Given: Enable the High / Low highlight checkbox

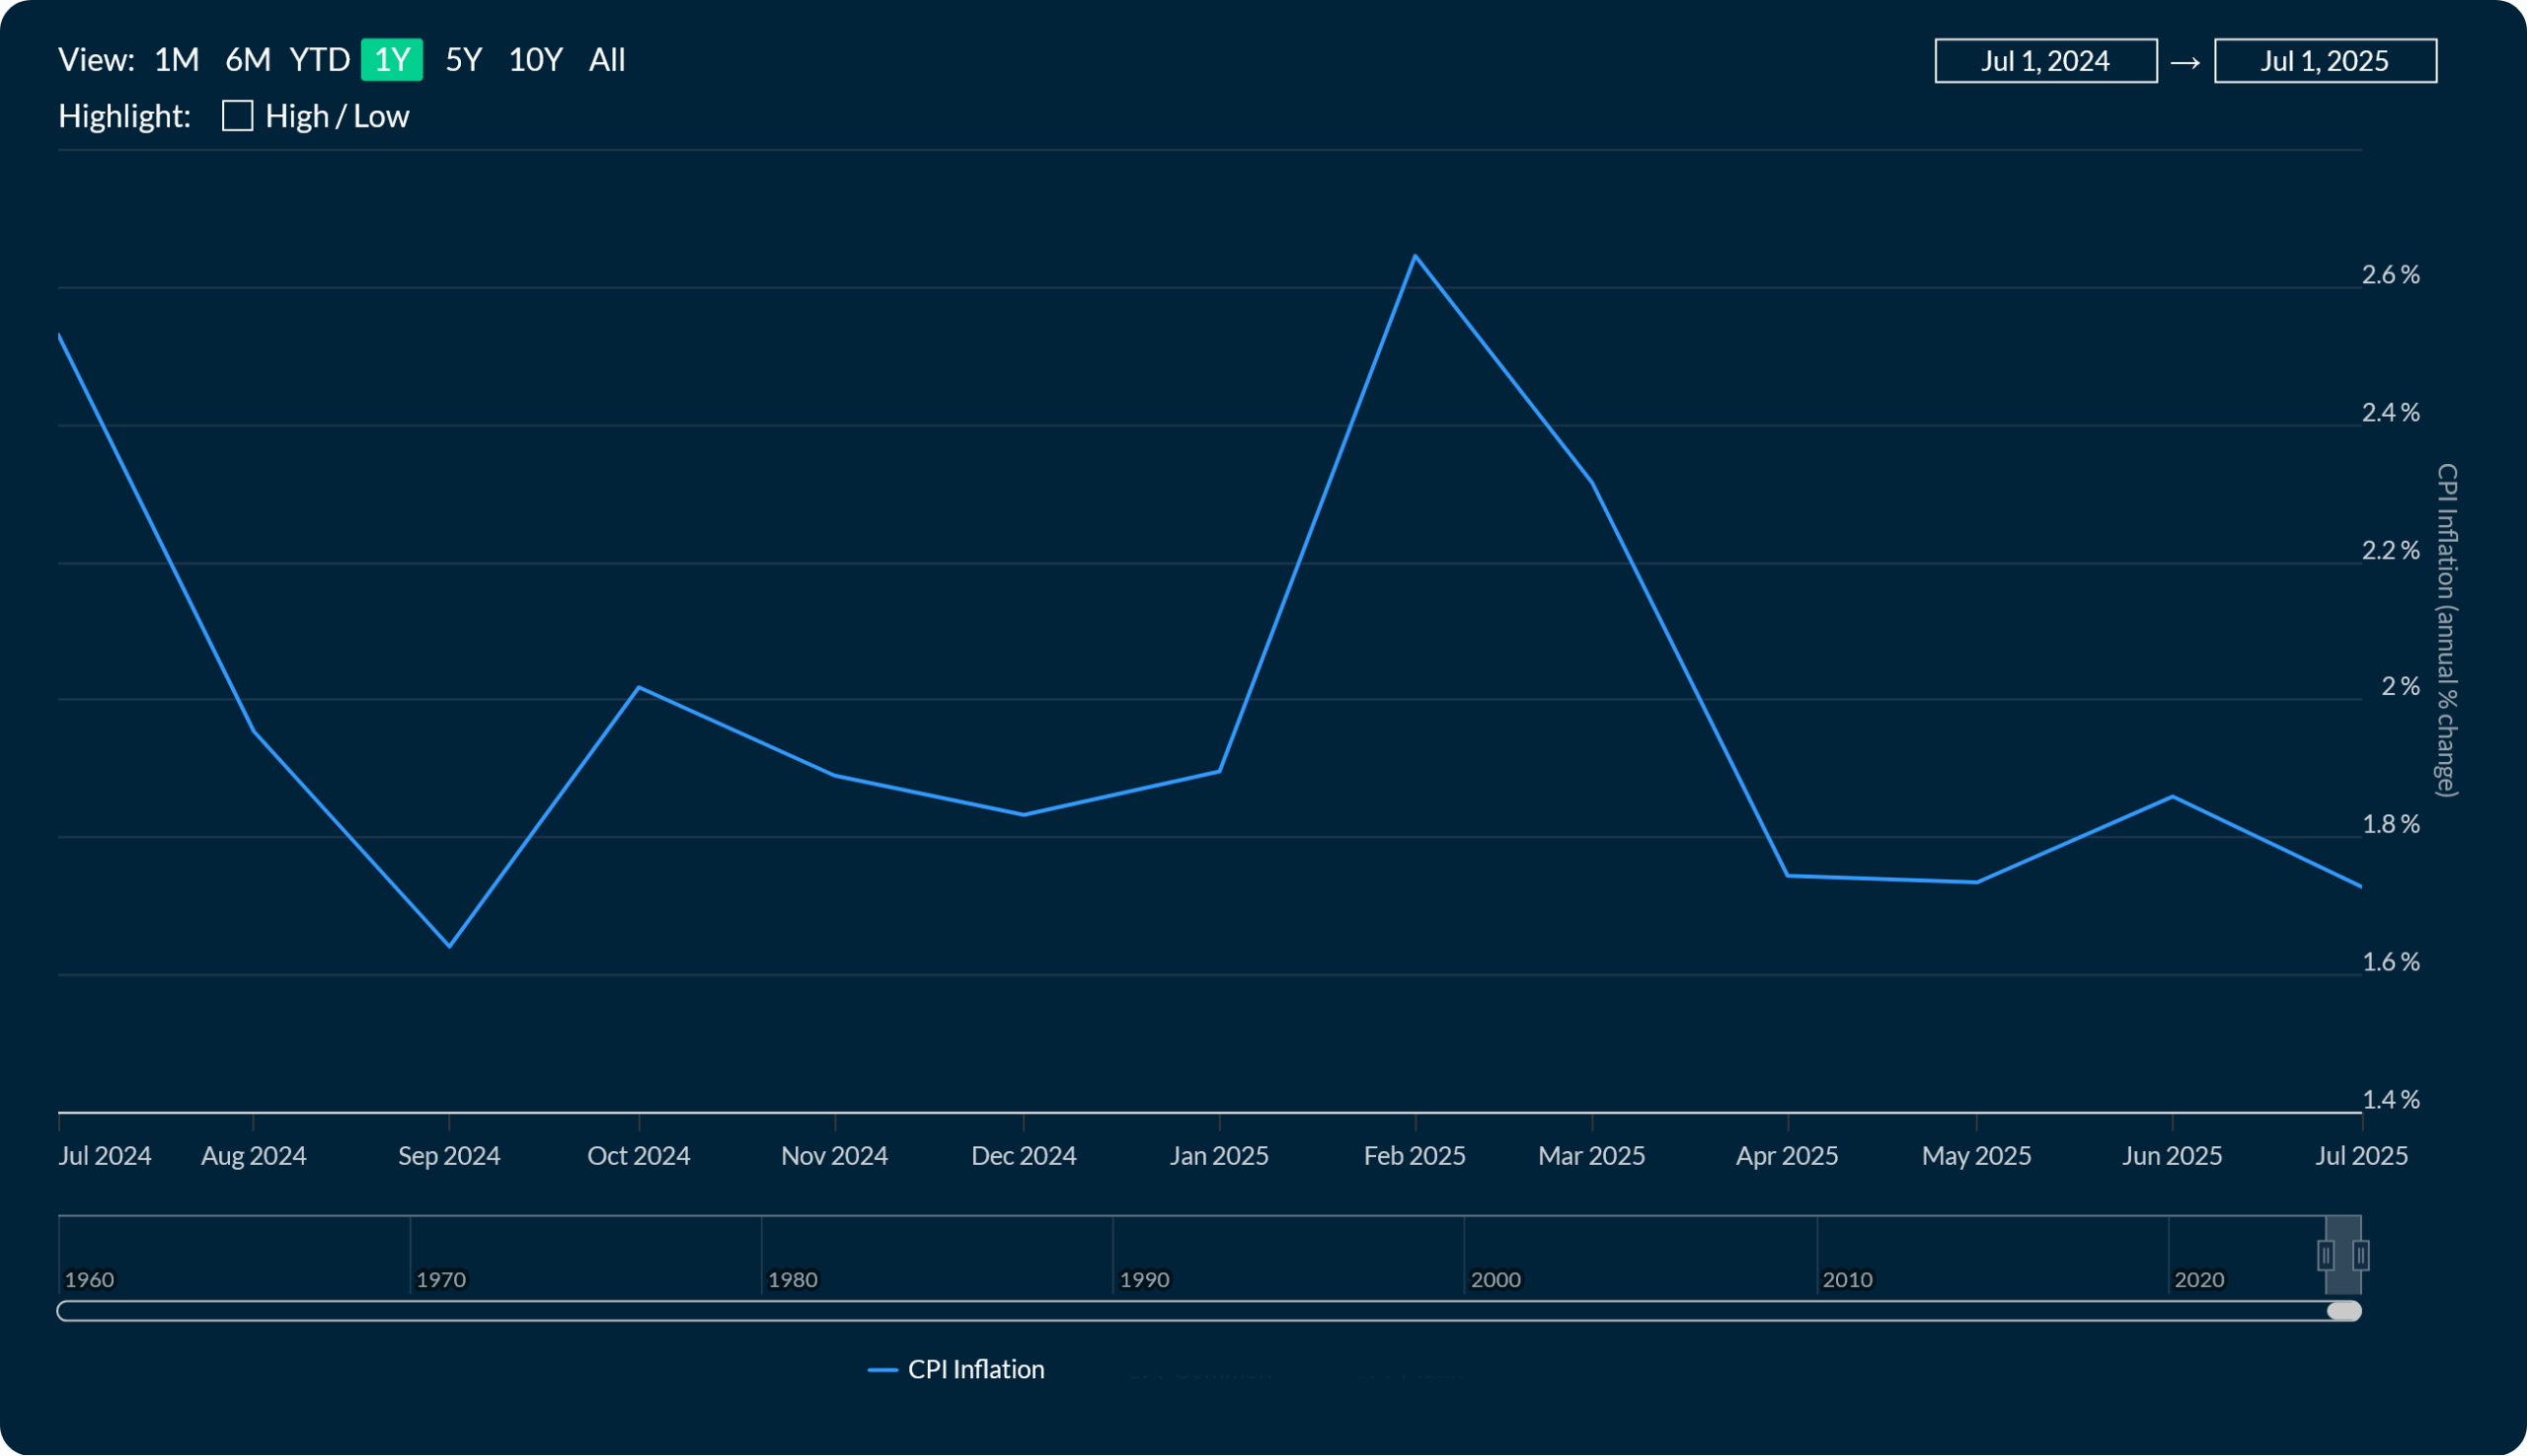Looking at the screenshot, I should pyautogui.click(x=237, y=116).
